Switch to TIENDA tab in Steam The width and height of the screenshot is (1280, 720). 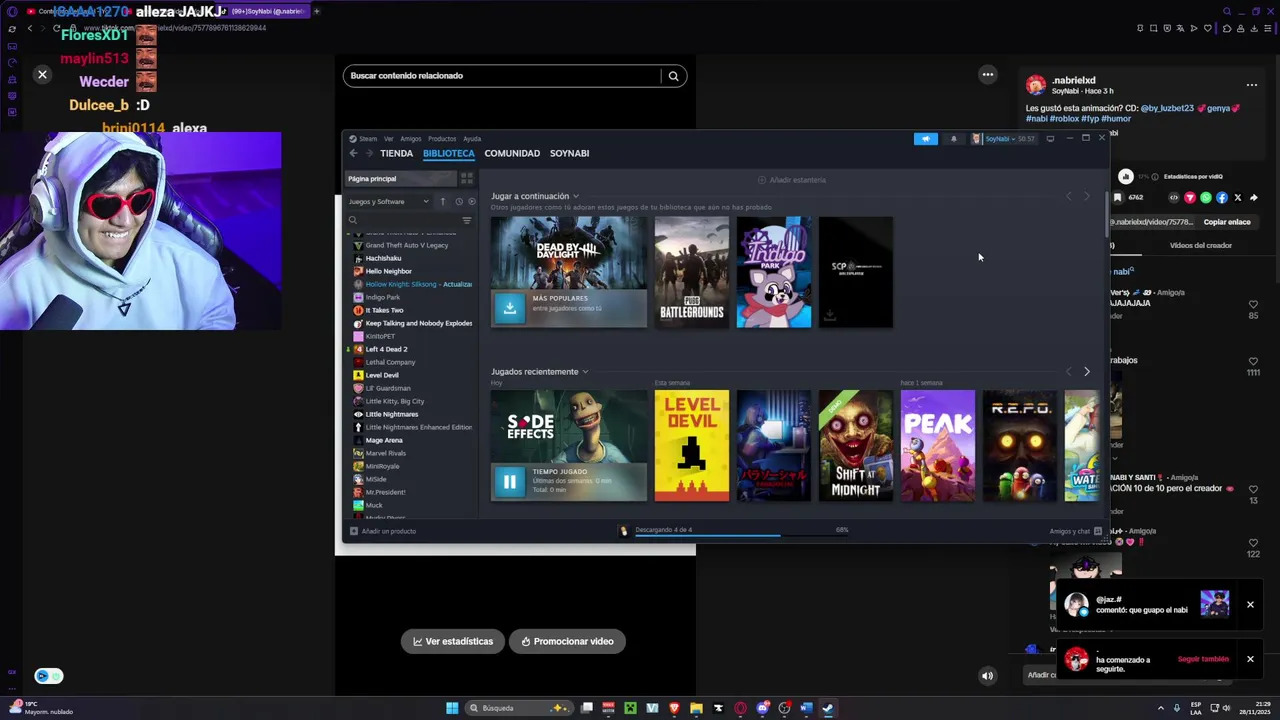396,153
